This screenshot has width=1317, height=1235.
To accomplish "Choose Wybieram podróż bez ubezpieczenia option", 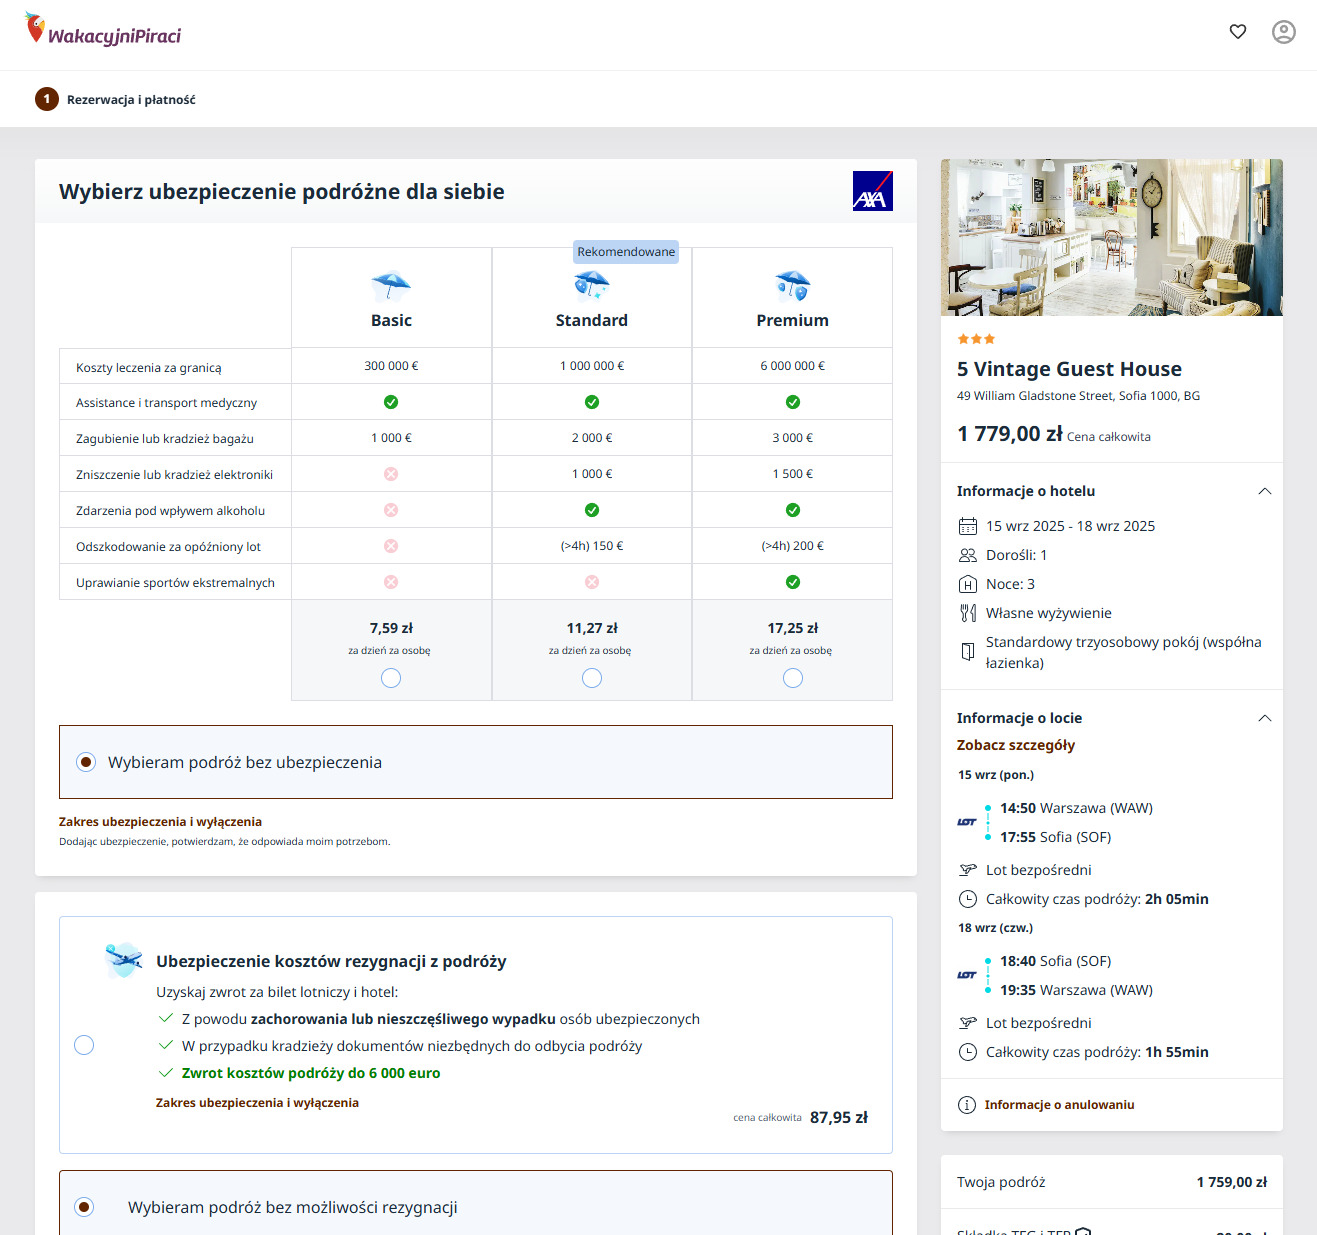I will click(x=87, y=762).
